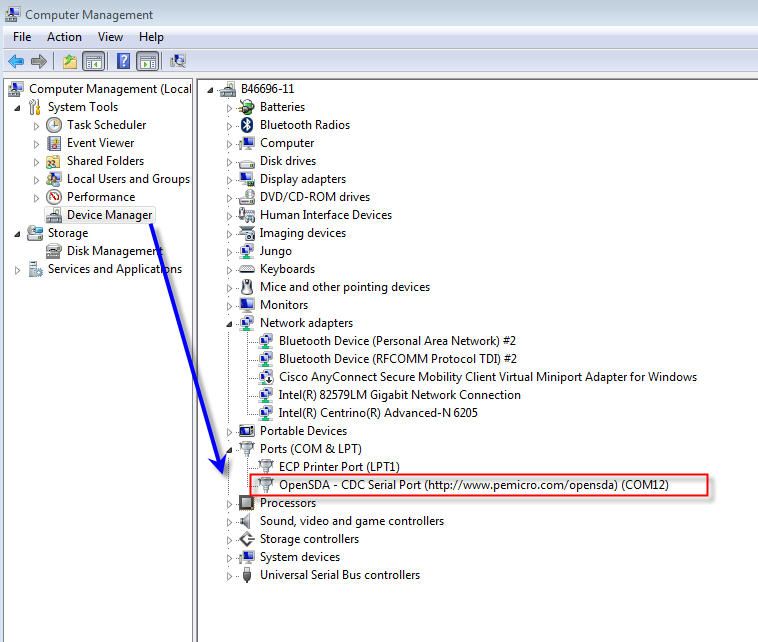The height and width of the screenshot is (642, 758).
Task: Toggle Show/Hide Console Tree toolbar icon
Action: [x=94, y=61]
